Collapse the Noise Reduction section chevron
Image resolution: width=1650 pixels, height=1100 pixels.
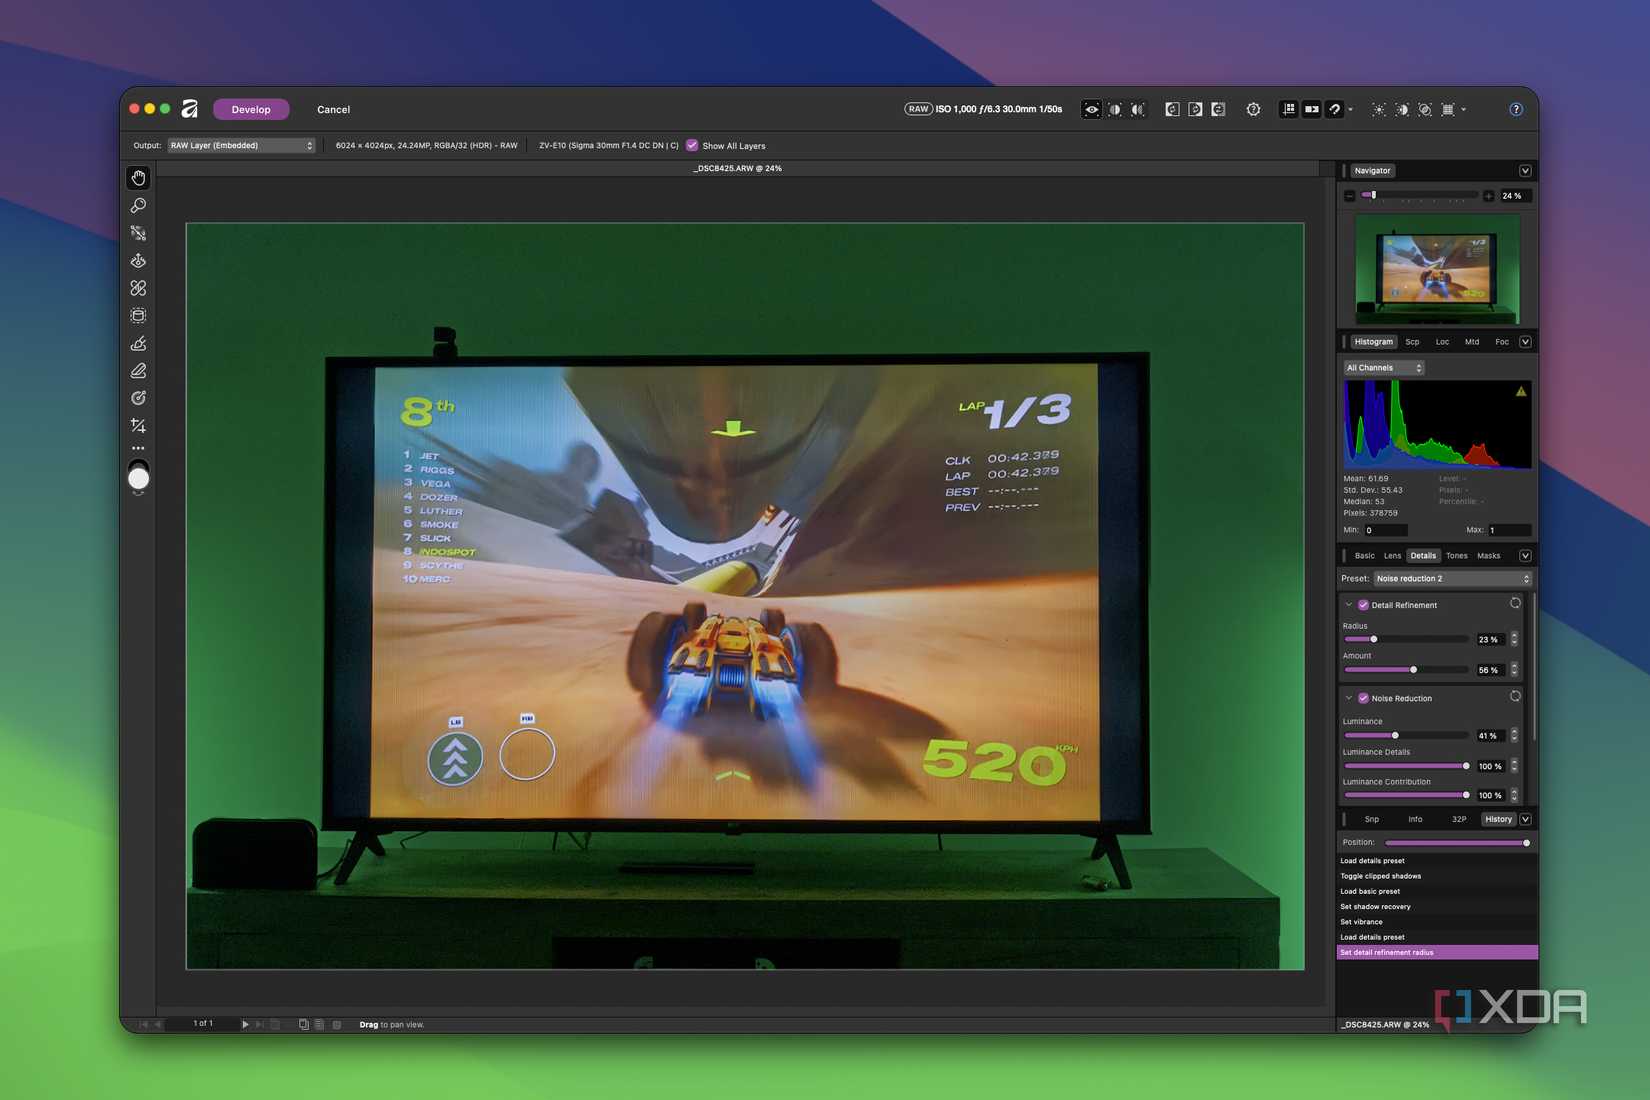click(1348, 698)
